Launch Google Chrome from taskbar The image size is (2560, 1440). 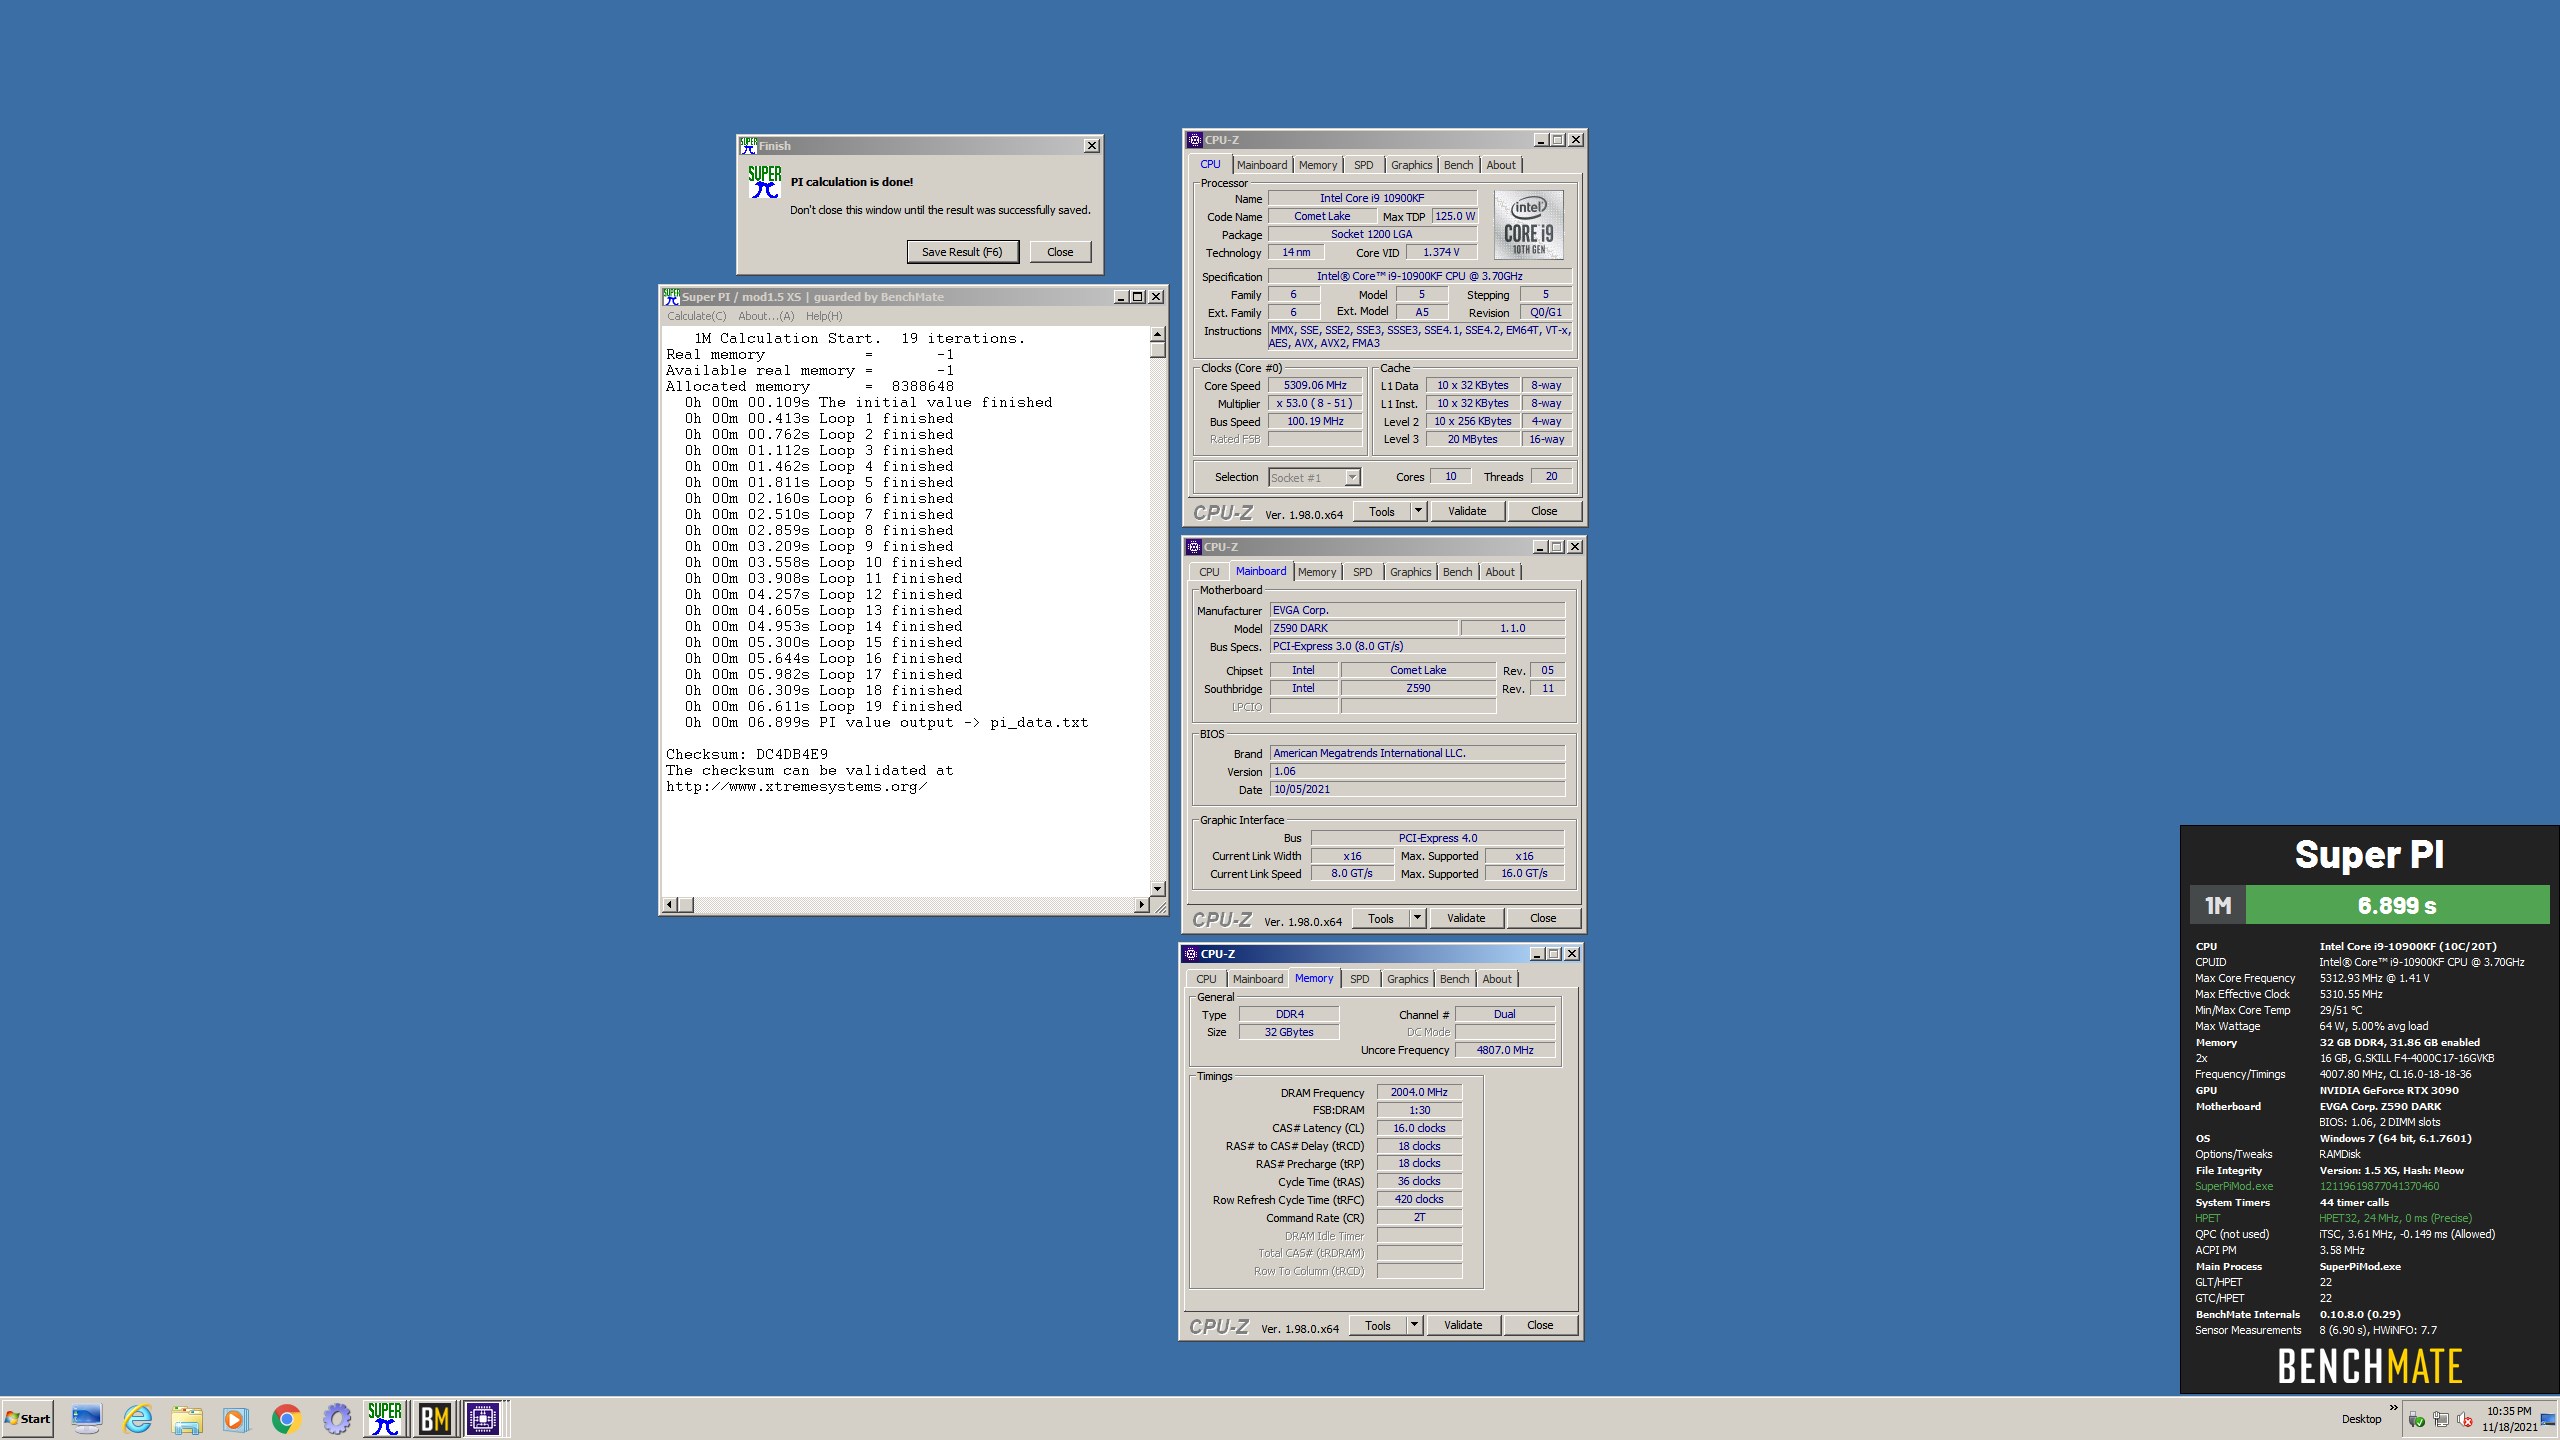(286, 1418)
